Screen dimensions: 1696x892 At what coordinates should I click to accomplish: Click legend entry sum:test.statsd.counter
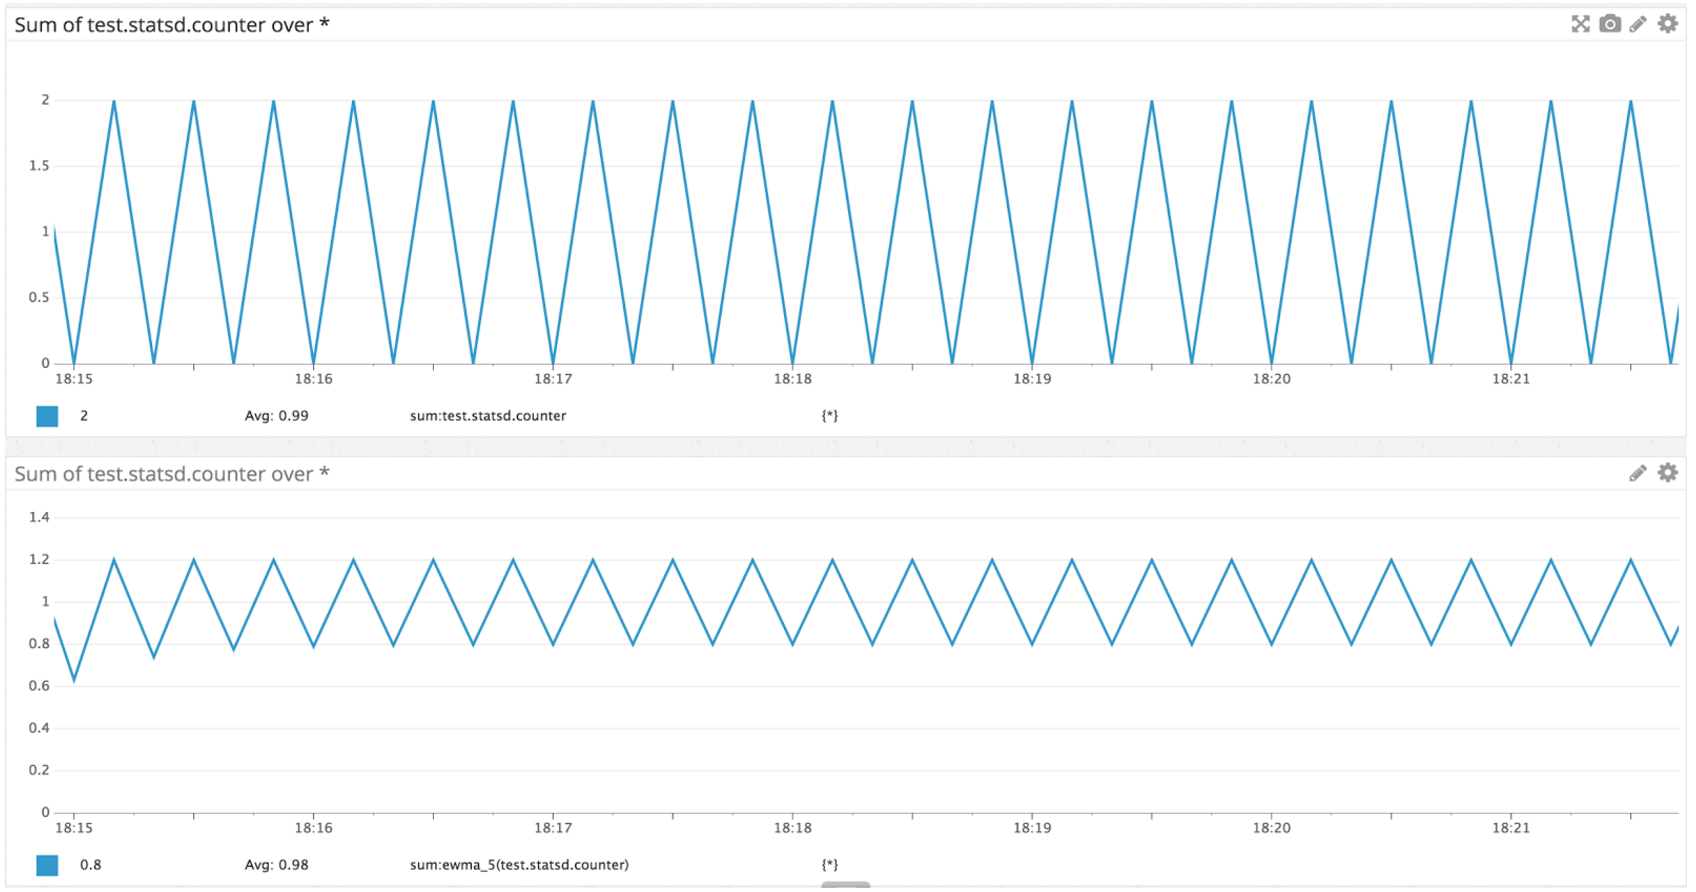coord(488,416)
